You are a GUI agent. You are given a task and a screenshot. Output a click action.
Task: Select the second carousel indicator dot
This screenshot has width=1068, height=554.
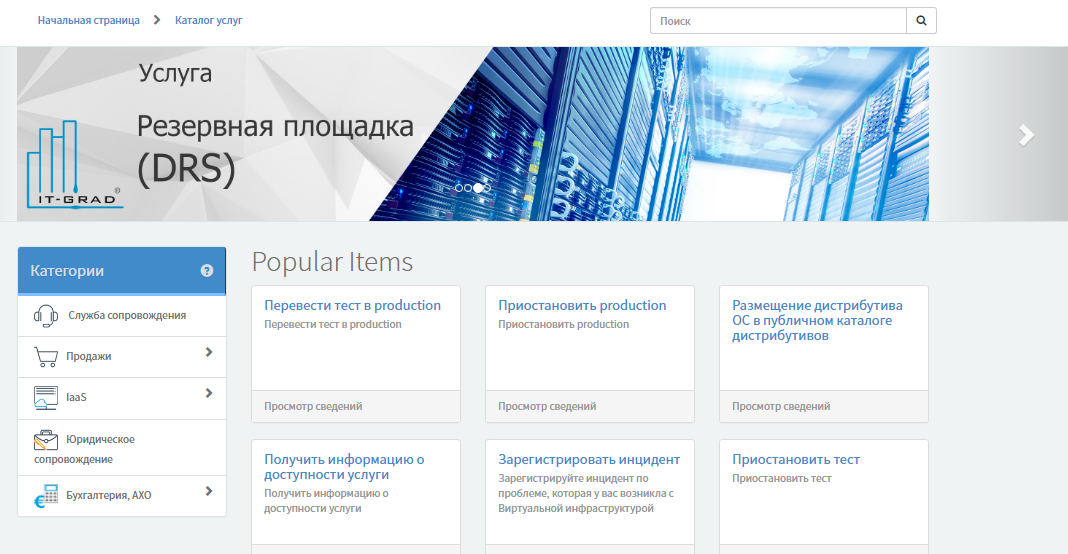pos(467,187)
